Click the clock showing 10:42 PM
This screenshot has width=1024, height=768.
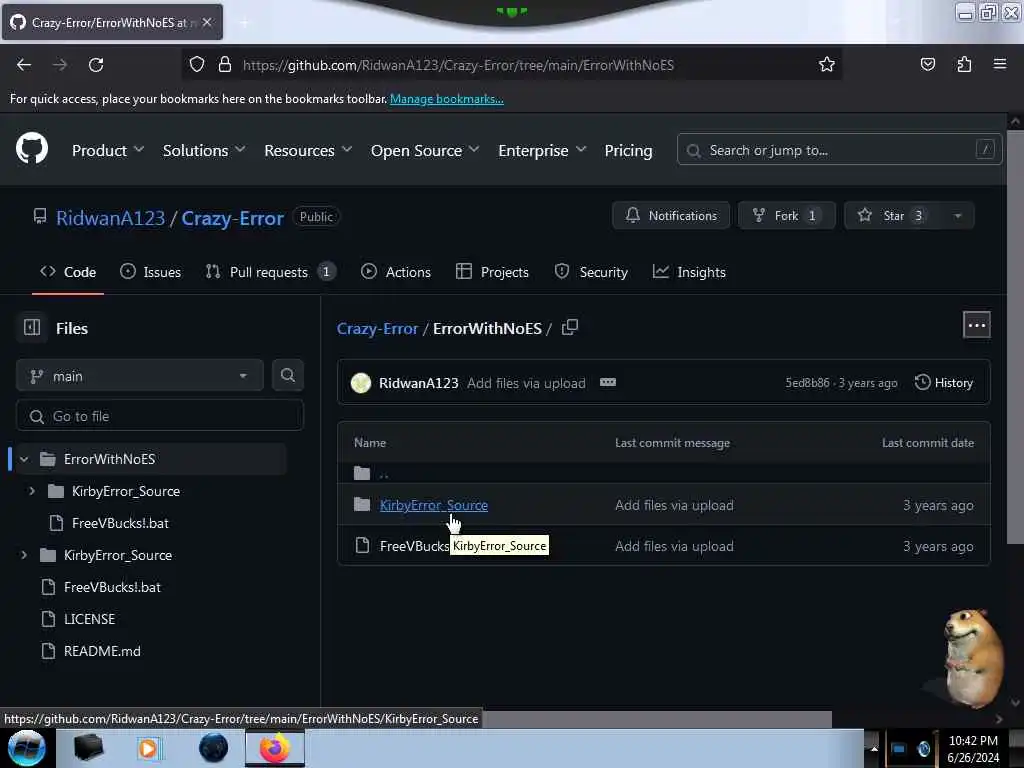(972, 741)
